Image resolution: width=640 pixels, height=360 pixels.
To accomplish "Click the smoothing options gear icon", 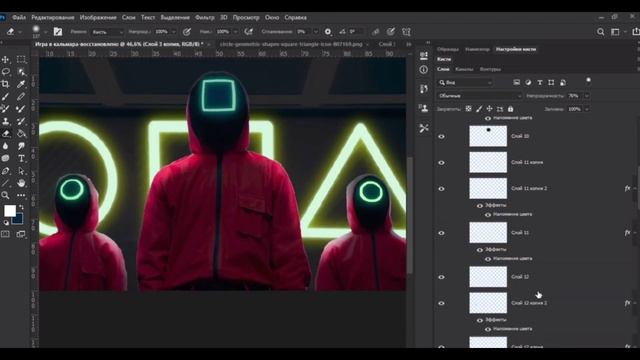I will (328, 31).
